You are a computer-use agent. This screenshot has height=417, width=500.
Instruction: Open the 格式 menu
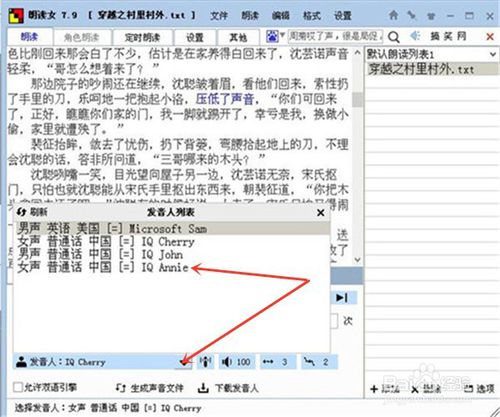click(312, 15)
